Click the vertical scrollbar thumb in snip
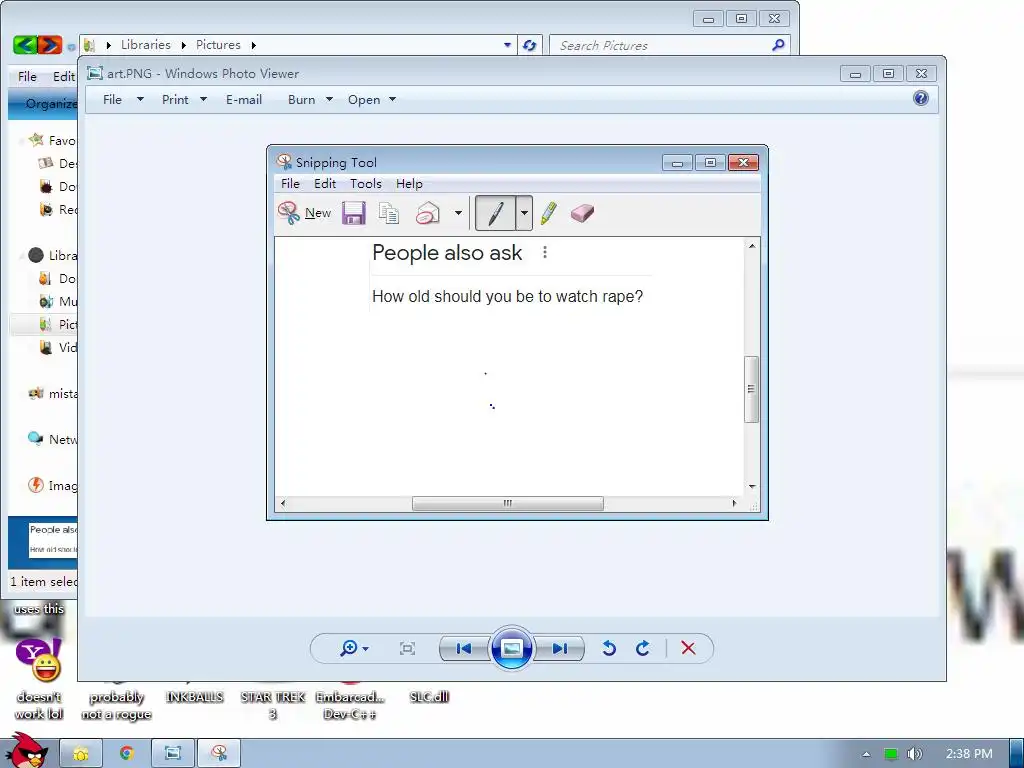 click(x=751, y=389)
